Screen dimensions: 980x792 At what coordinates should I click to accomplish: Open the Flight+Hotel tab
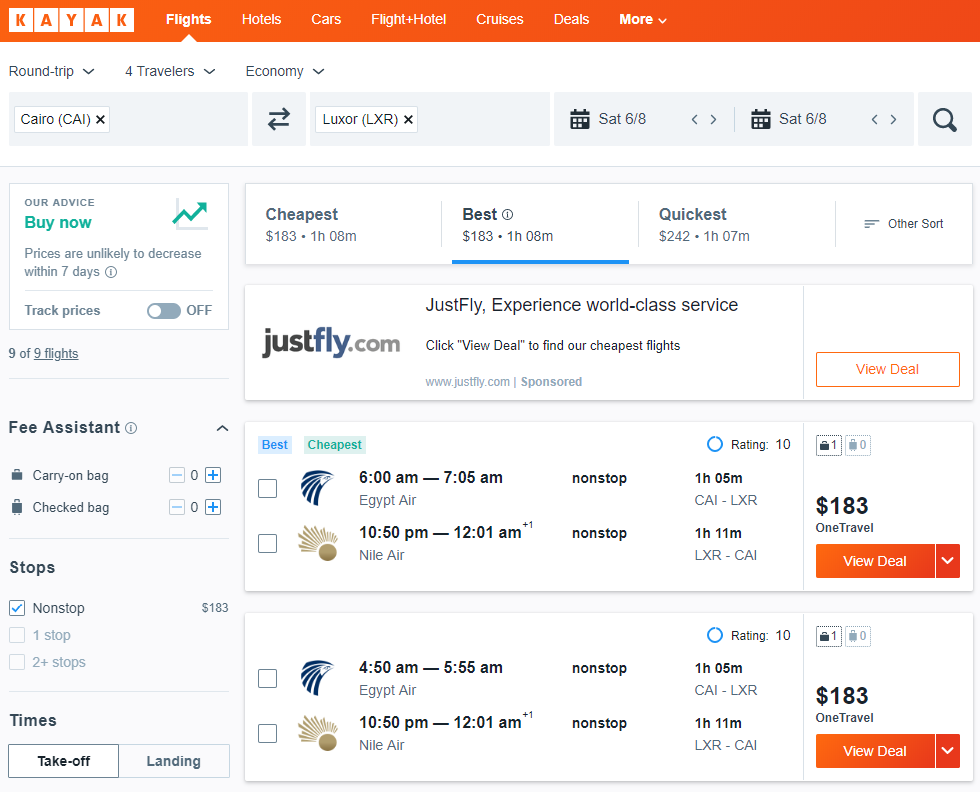point(409,19)
